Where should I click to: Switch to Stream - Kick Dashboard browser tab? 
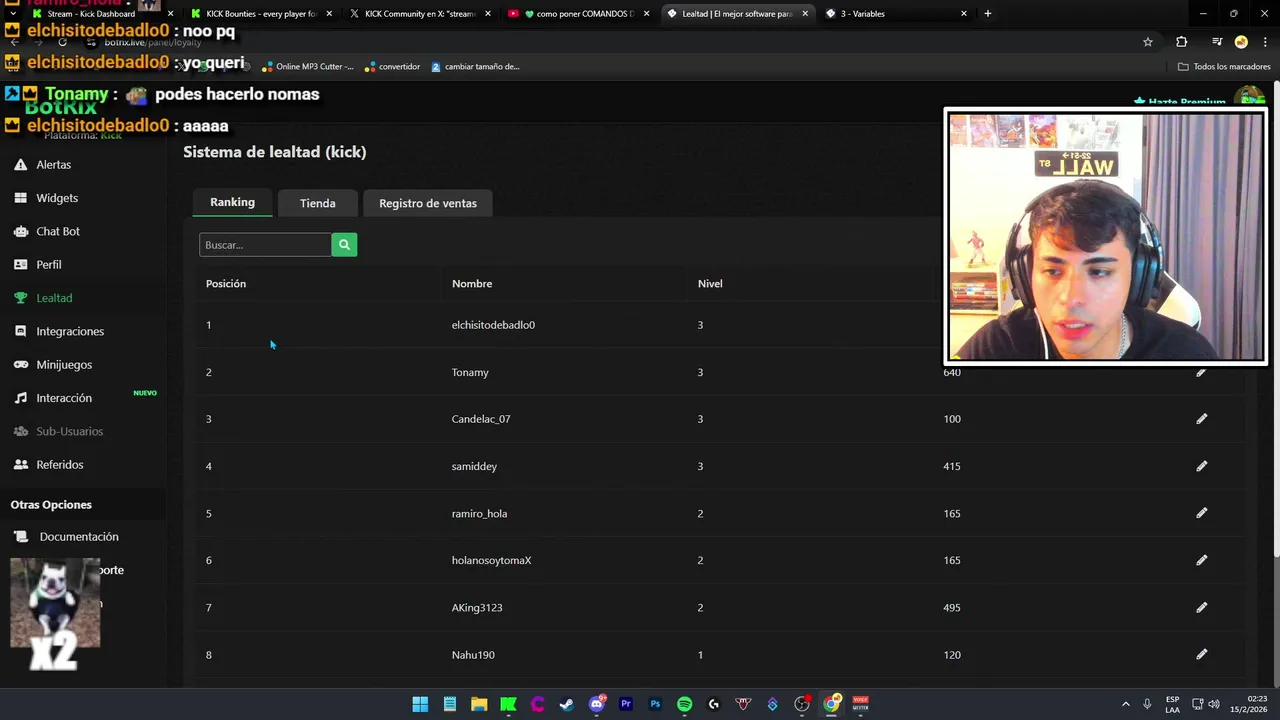100,13
